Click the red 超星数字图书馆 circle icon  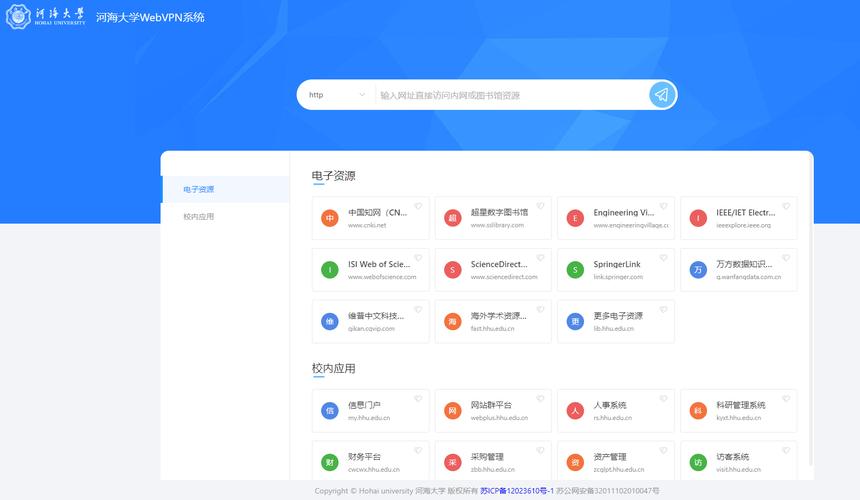click(x=453, y=218)
